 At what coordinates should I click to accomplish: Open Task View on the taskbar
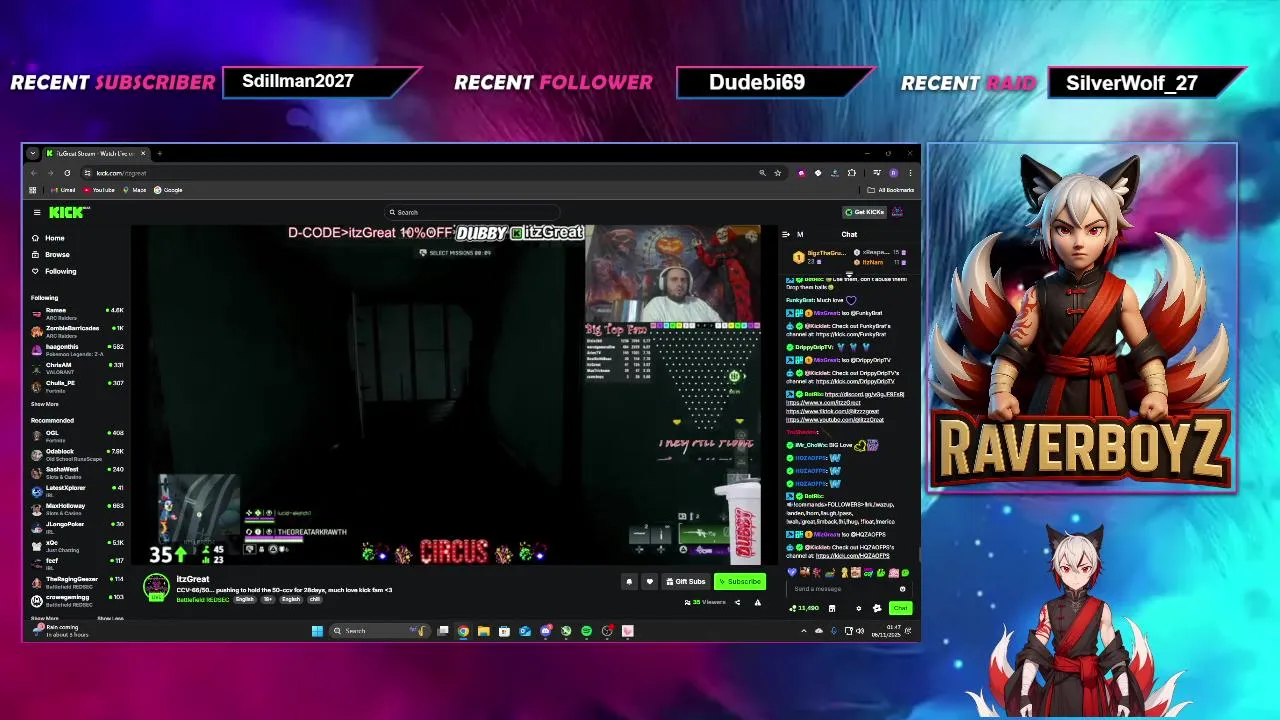(x=443, y=631)
